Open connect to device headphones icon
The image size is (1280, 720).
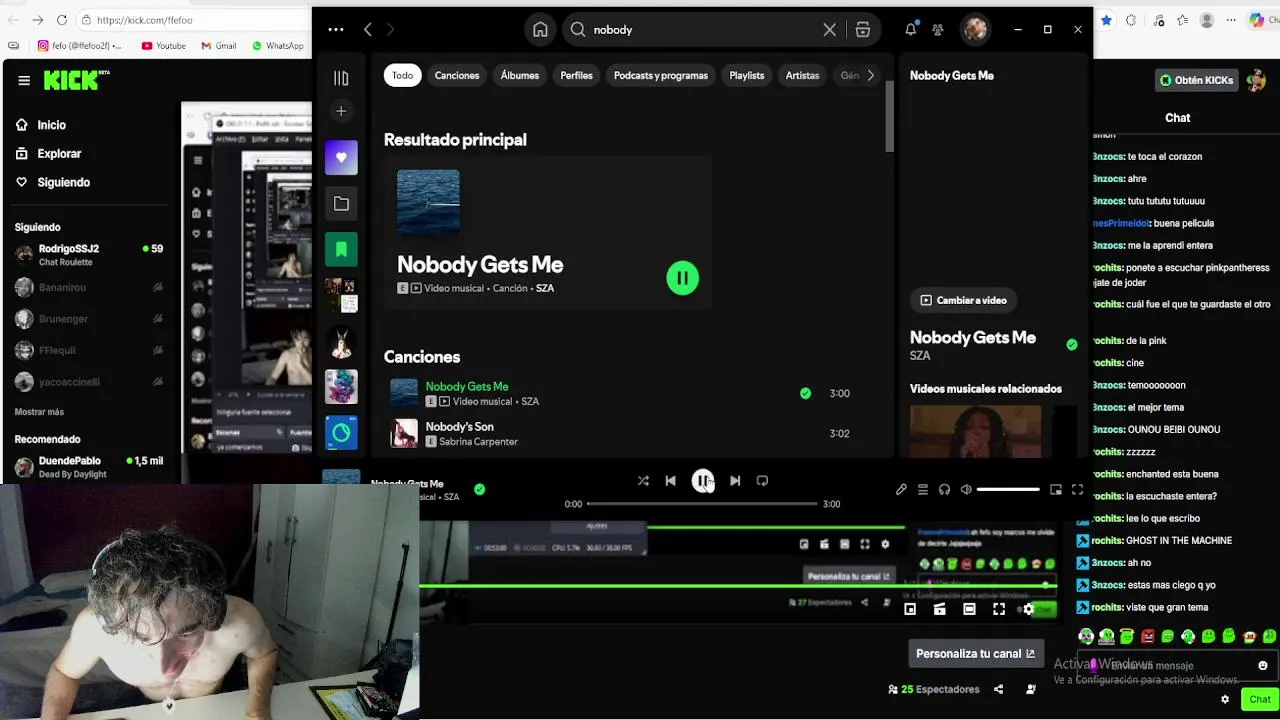(945, 490)
